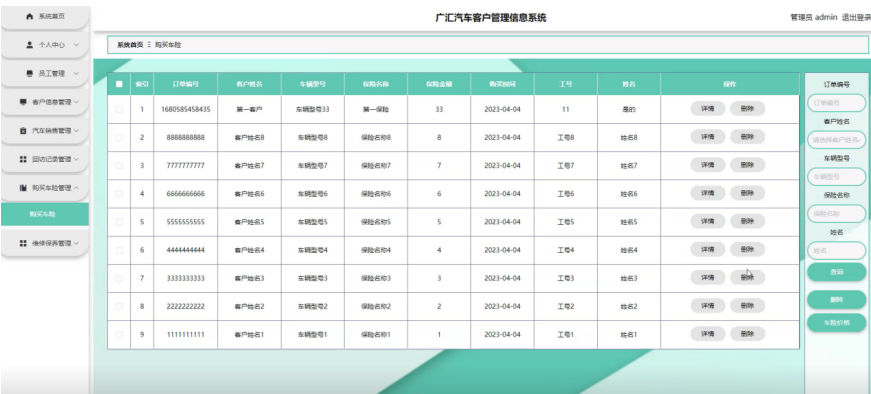Click the cell 第一保险
This screenshot has width=871, height=394.
pos(376,109)
